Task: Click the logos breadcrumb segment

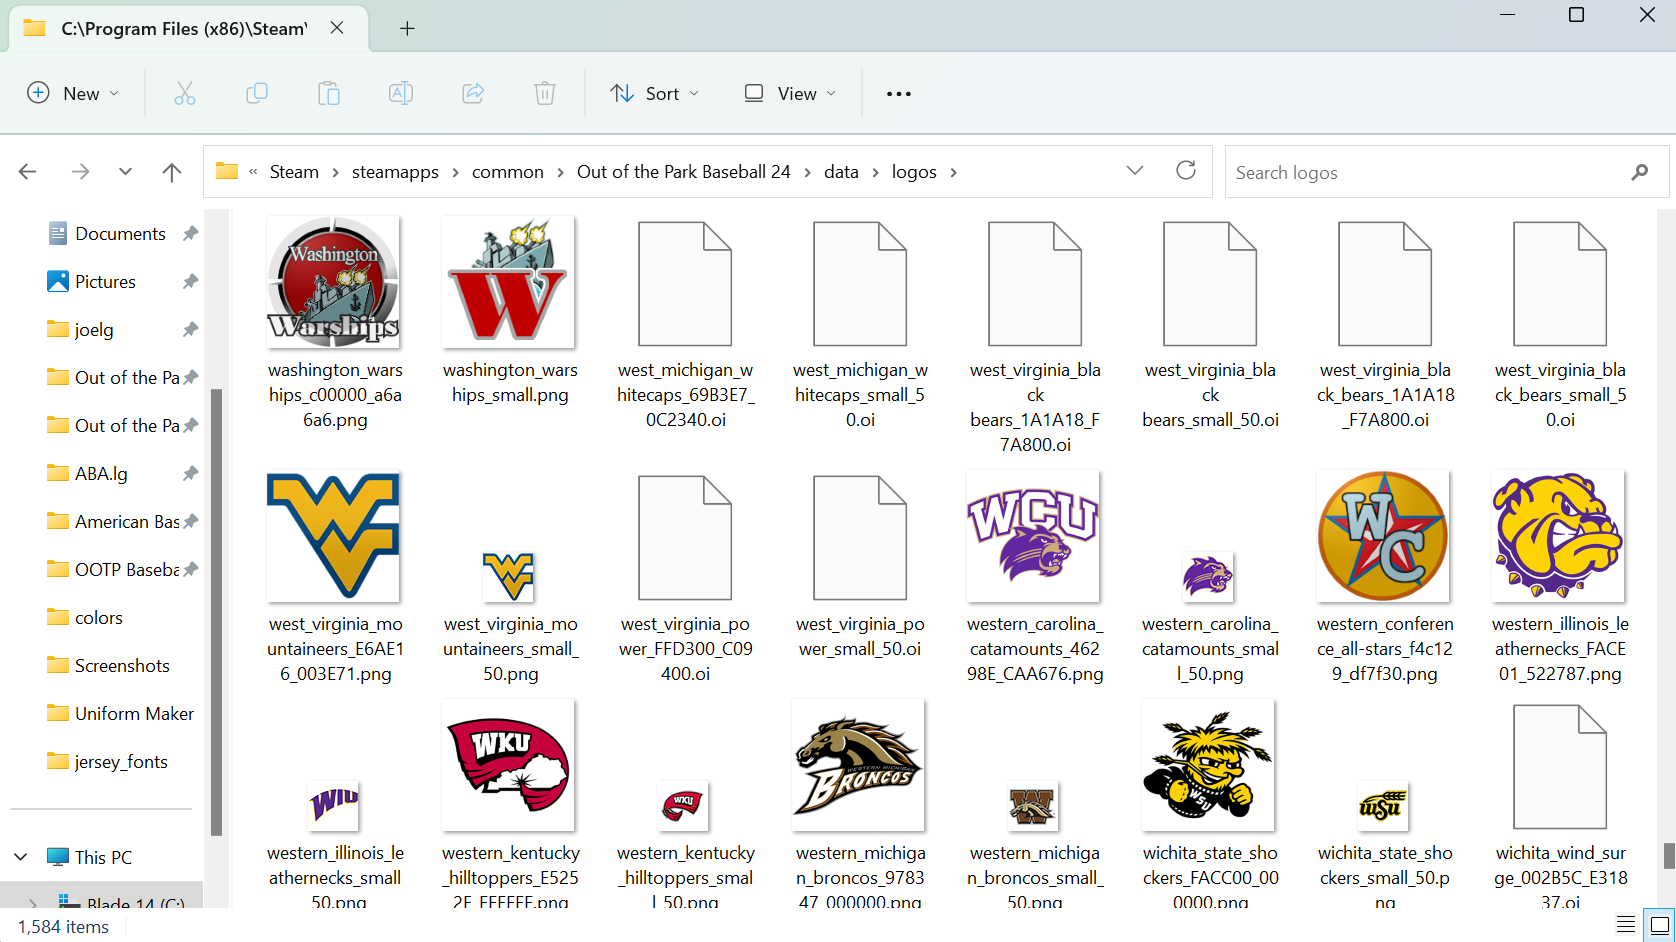Action: pos(914,172)
